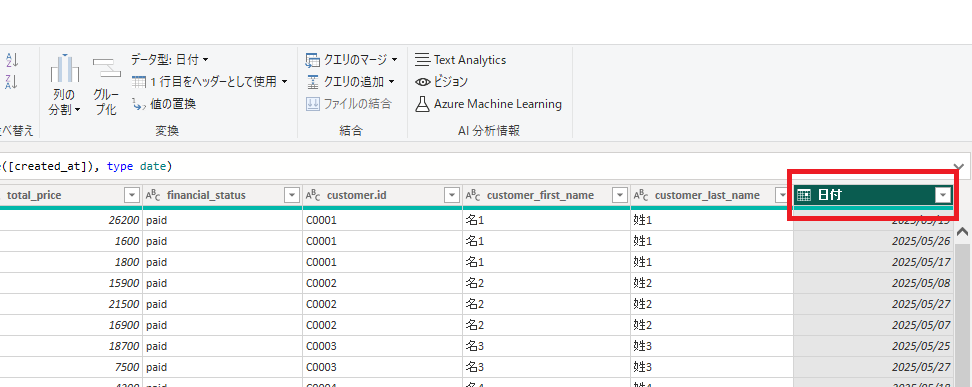Open the total_price column filter dropdown
Screen dimensions: 972x387
pos(131,195)
